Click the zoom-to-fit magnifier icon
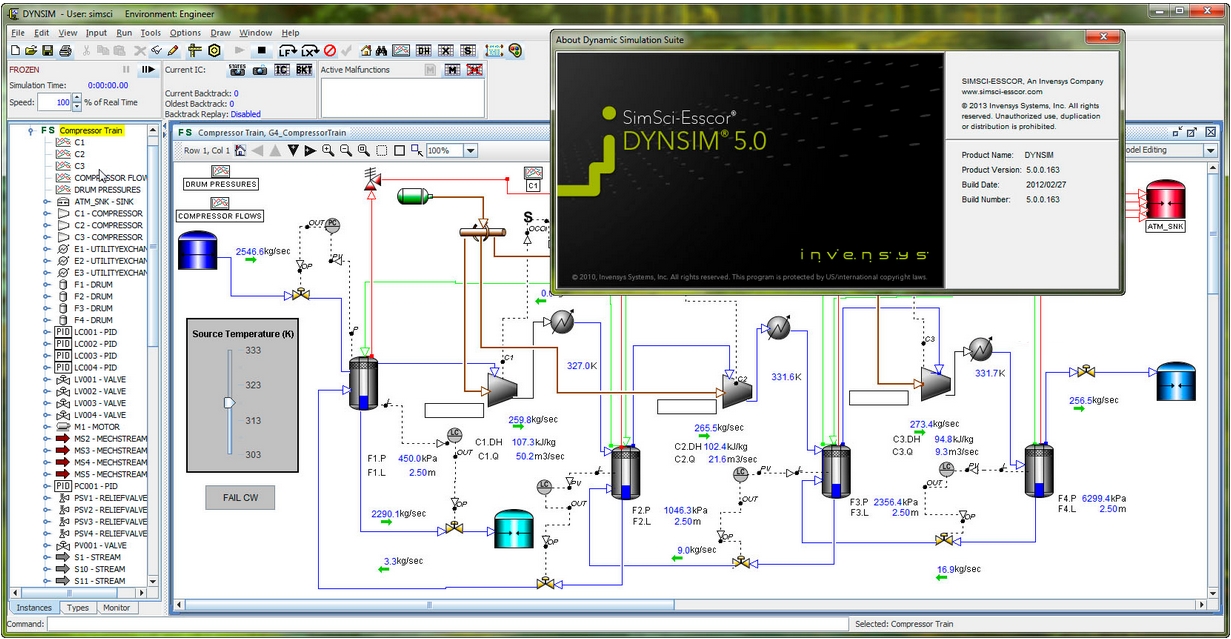The width and height of the screenshot is (1231, 639). tap(363, 150)
